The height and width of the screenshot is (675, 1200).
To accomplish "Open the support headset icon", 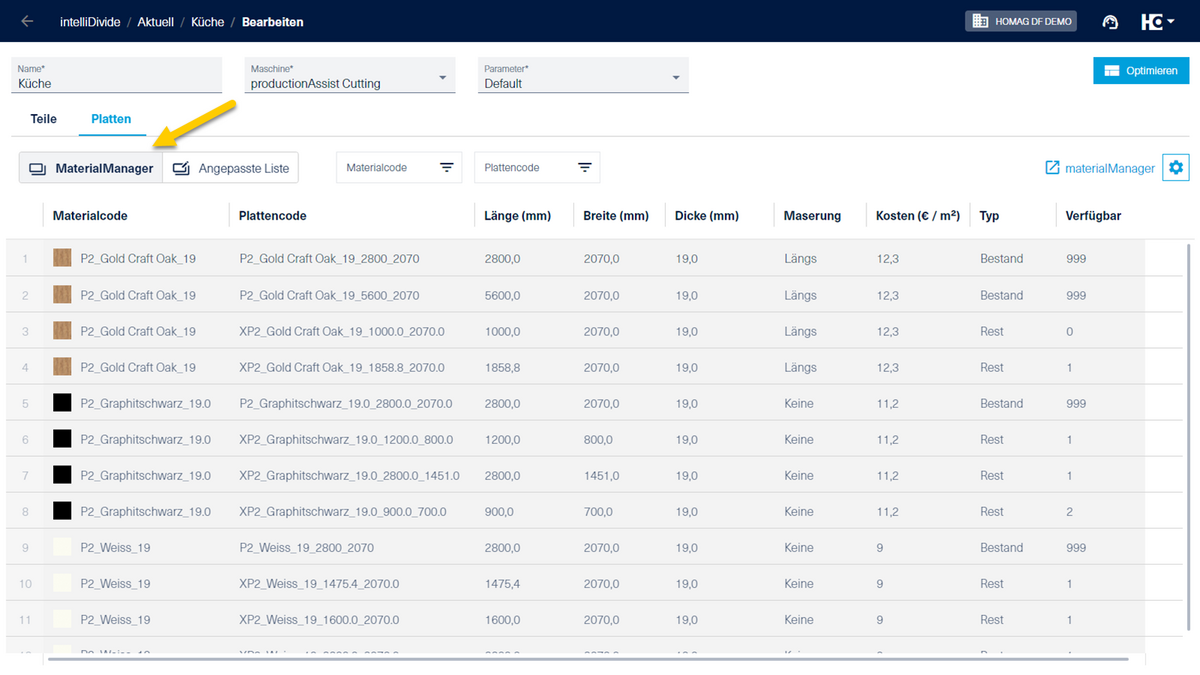I will pyautogui.click(x=1110, y=22).
